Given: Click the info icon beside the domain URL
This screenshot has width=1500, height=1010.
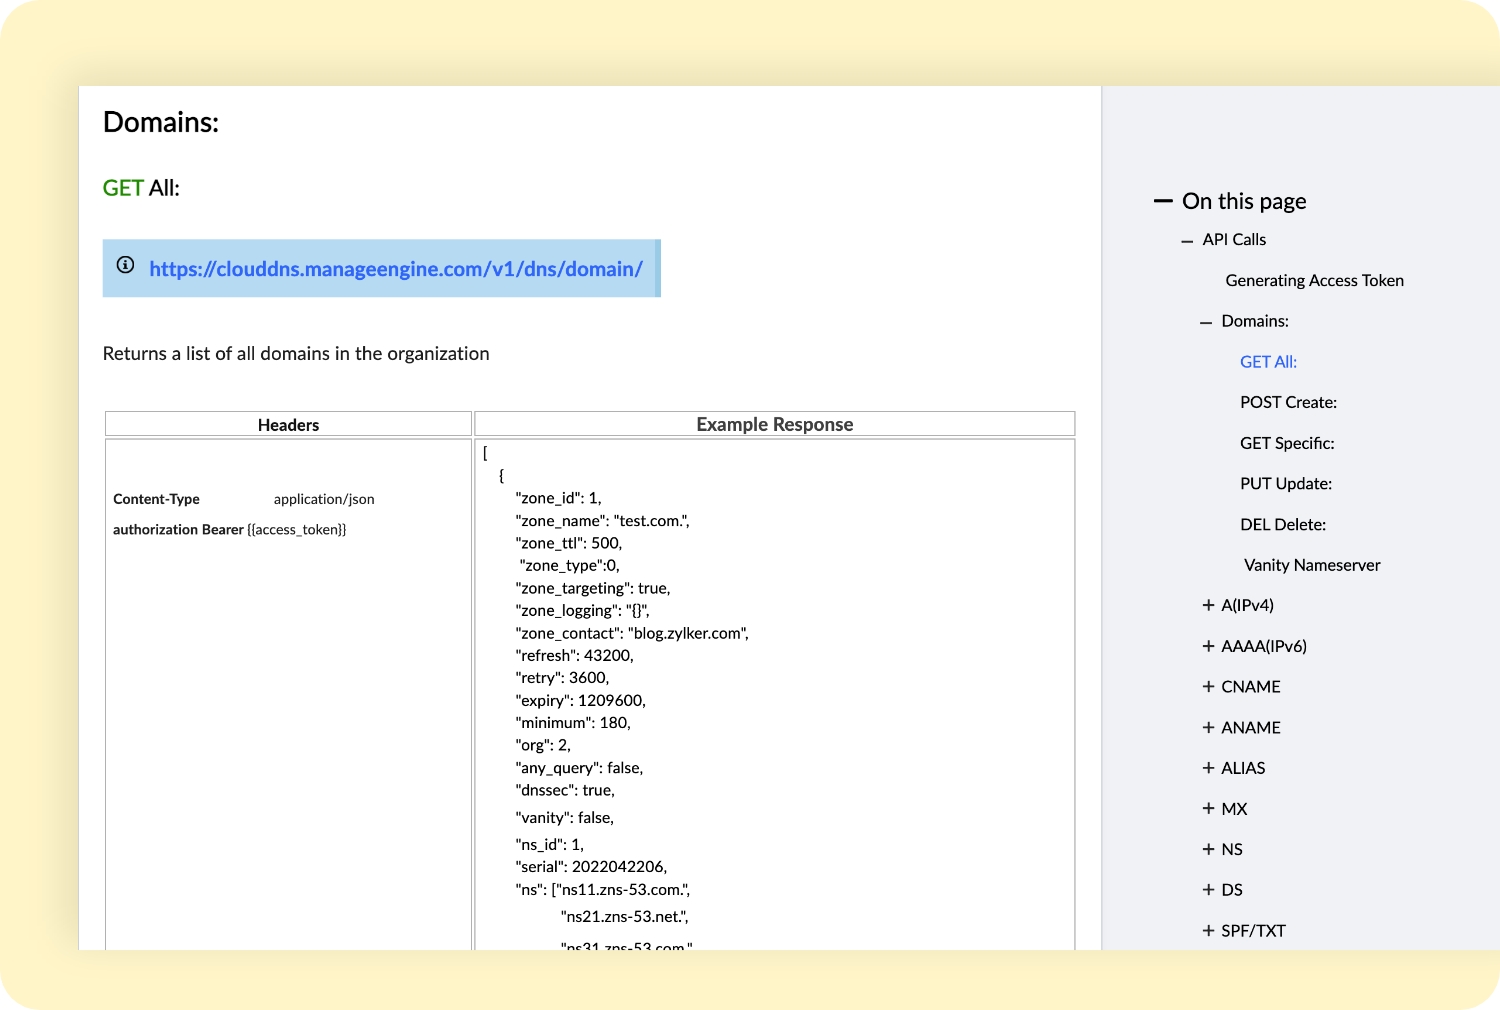Looking at the screenshot, I should 125,265.
